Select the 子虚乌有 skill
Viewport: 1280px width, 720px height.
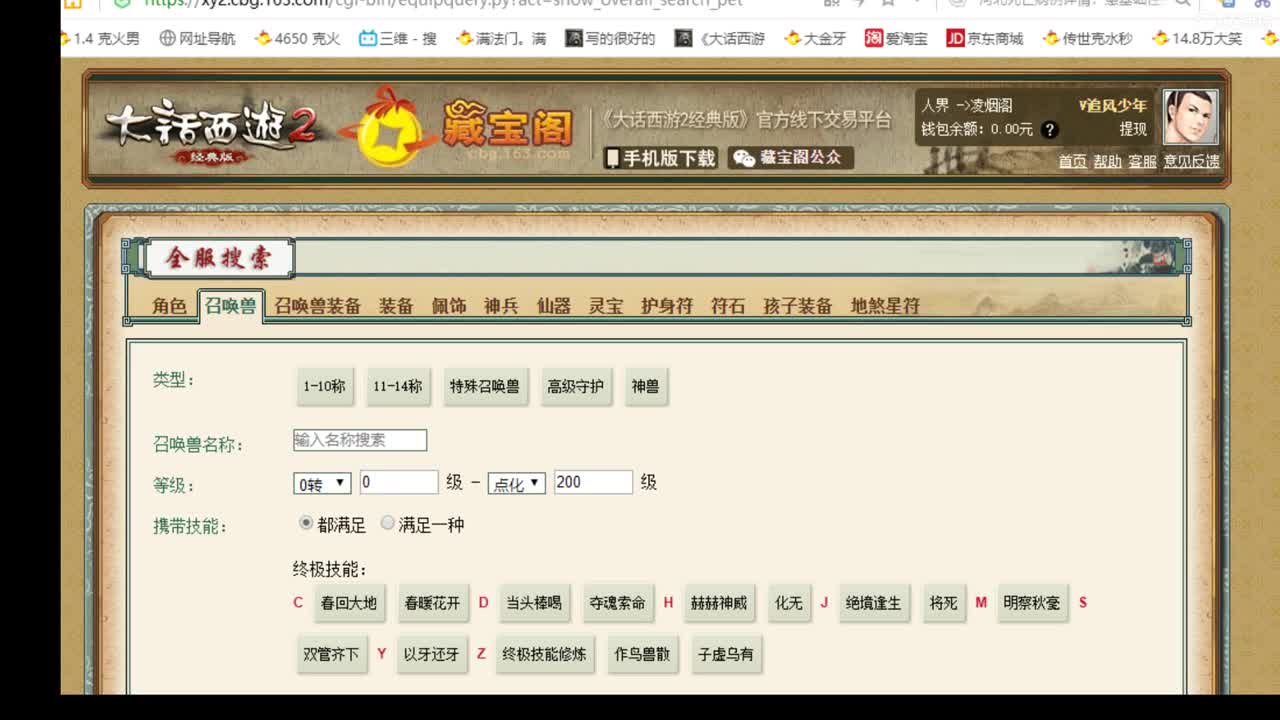pyautogui.click(x=727, y=654)
